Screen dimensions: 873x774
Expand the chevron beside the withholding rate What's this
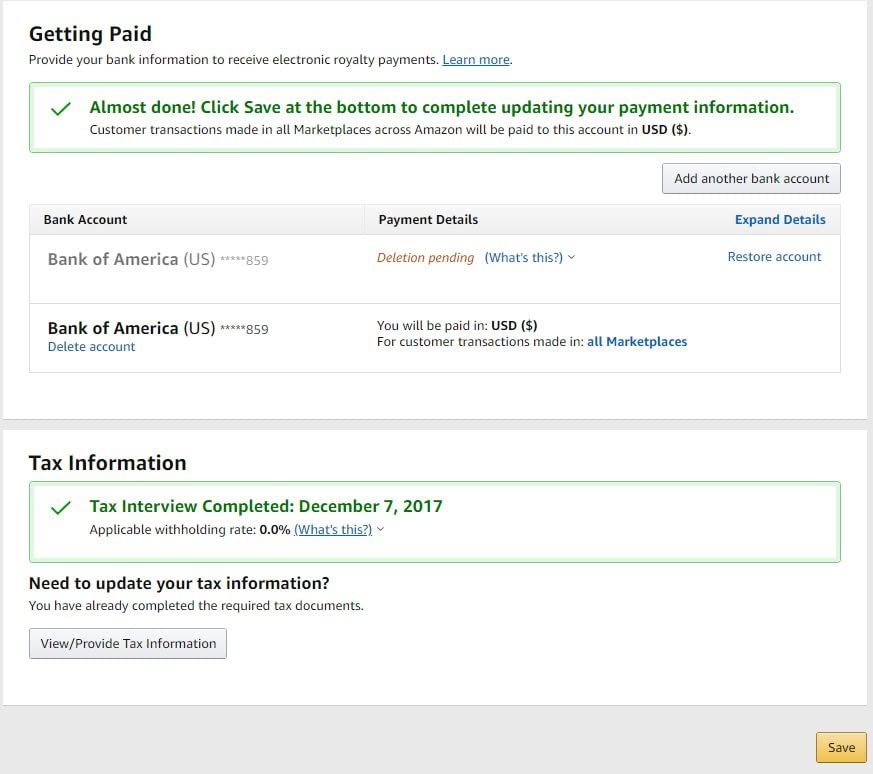point(381,530)
